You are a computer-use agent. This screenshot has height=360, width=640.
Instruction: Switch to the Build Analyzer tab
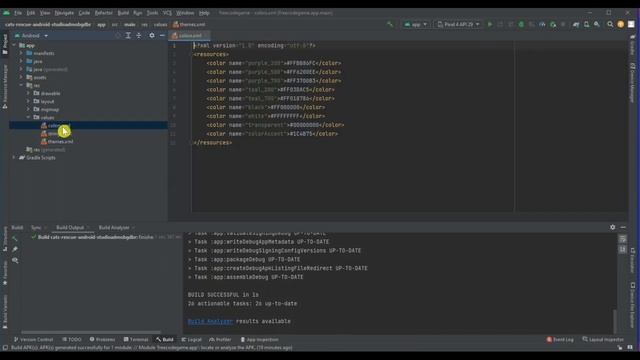click(114, 227)
